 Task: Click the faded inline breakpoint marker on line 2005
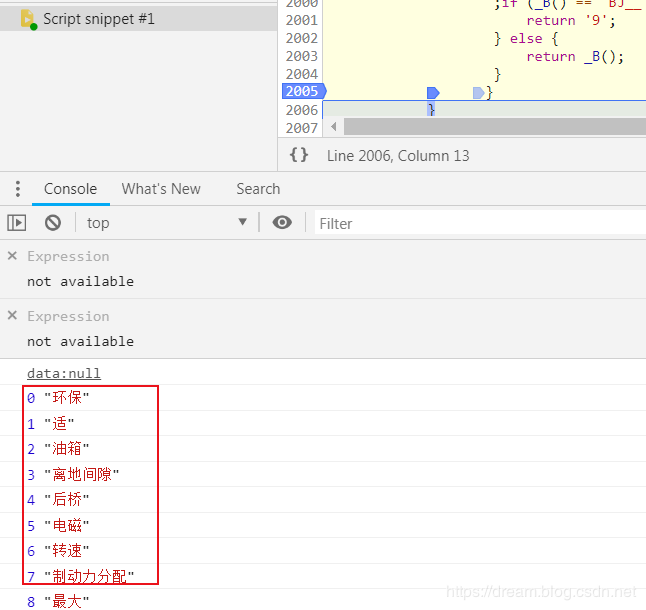478,93
